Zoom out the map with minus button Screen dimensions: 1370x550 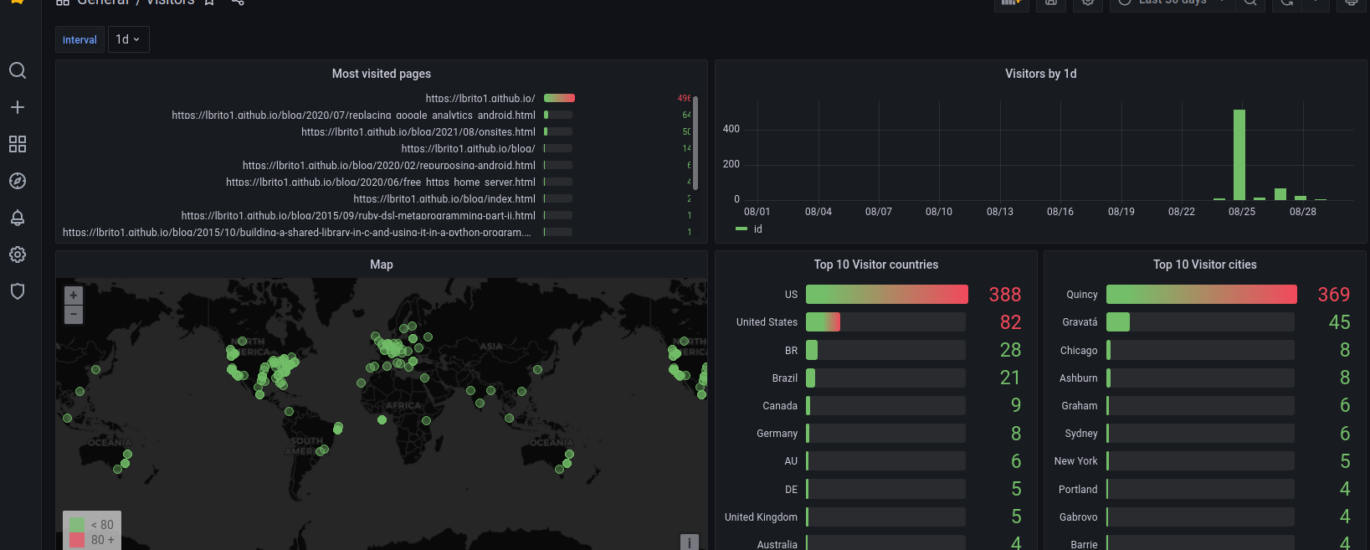point(73,314)
